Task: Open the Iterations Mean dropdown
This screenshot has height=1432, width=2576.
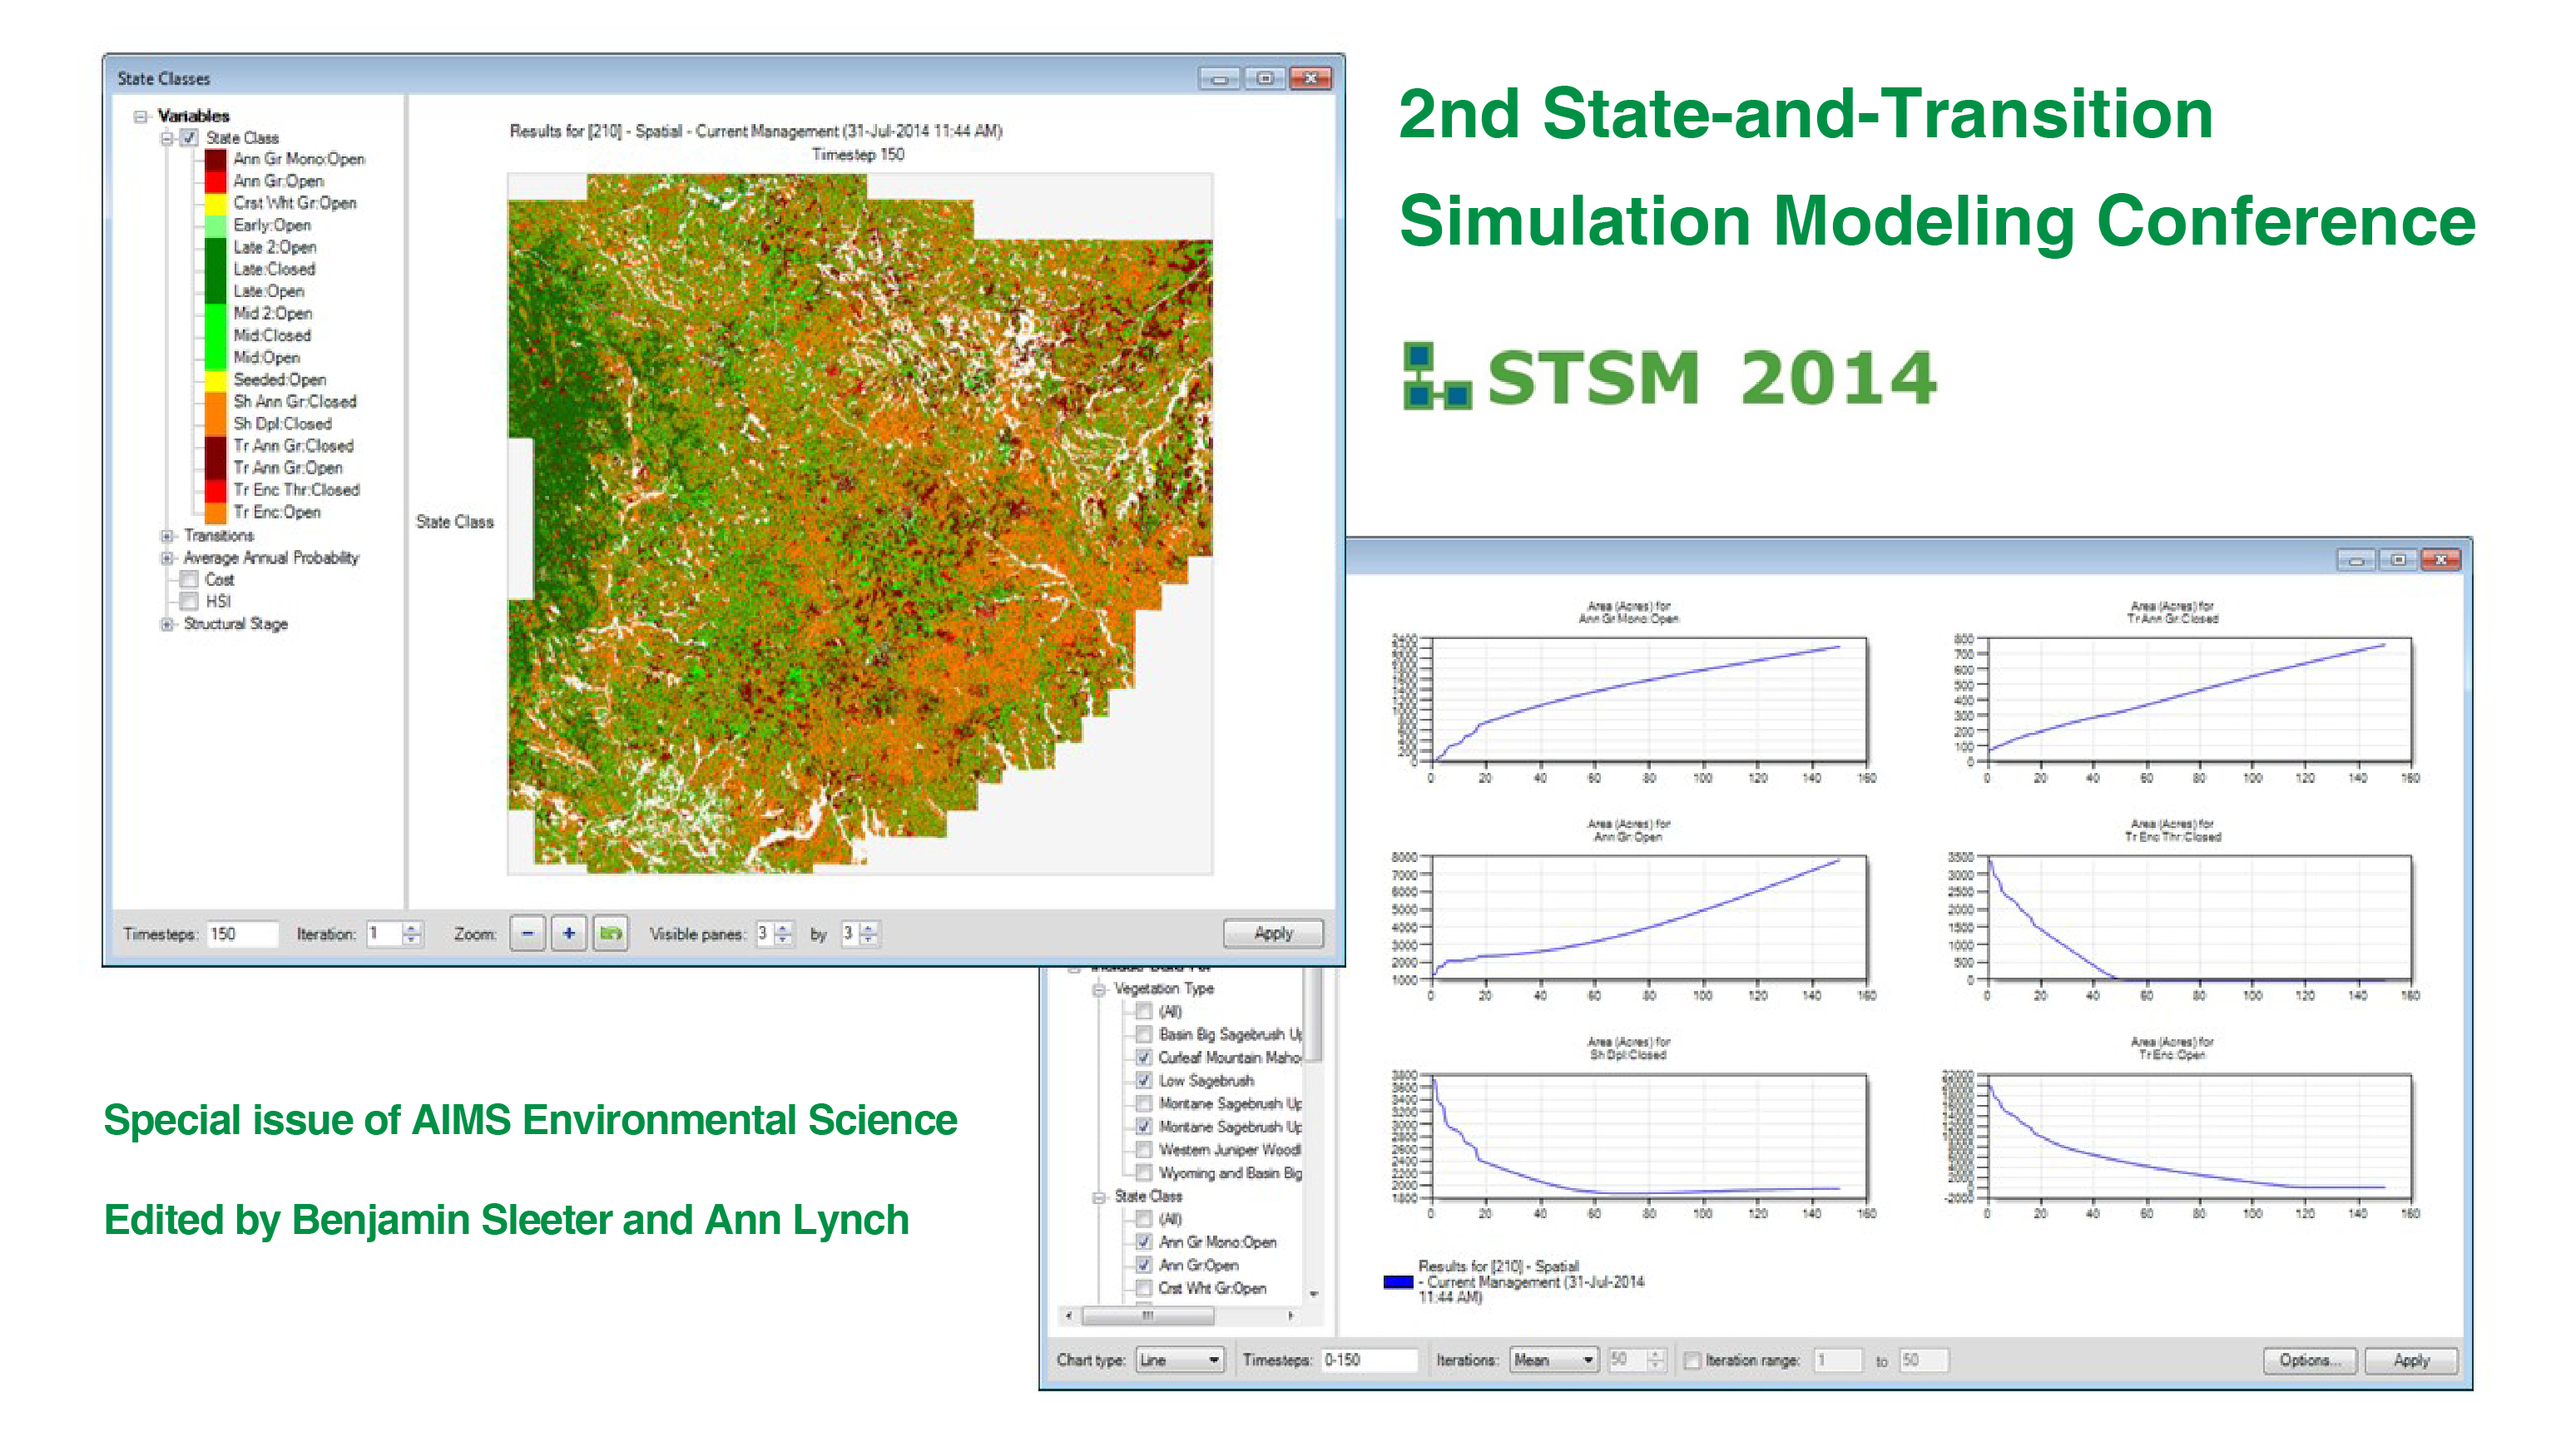Action: tap(1554, 1360)
